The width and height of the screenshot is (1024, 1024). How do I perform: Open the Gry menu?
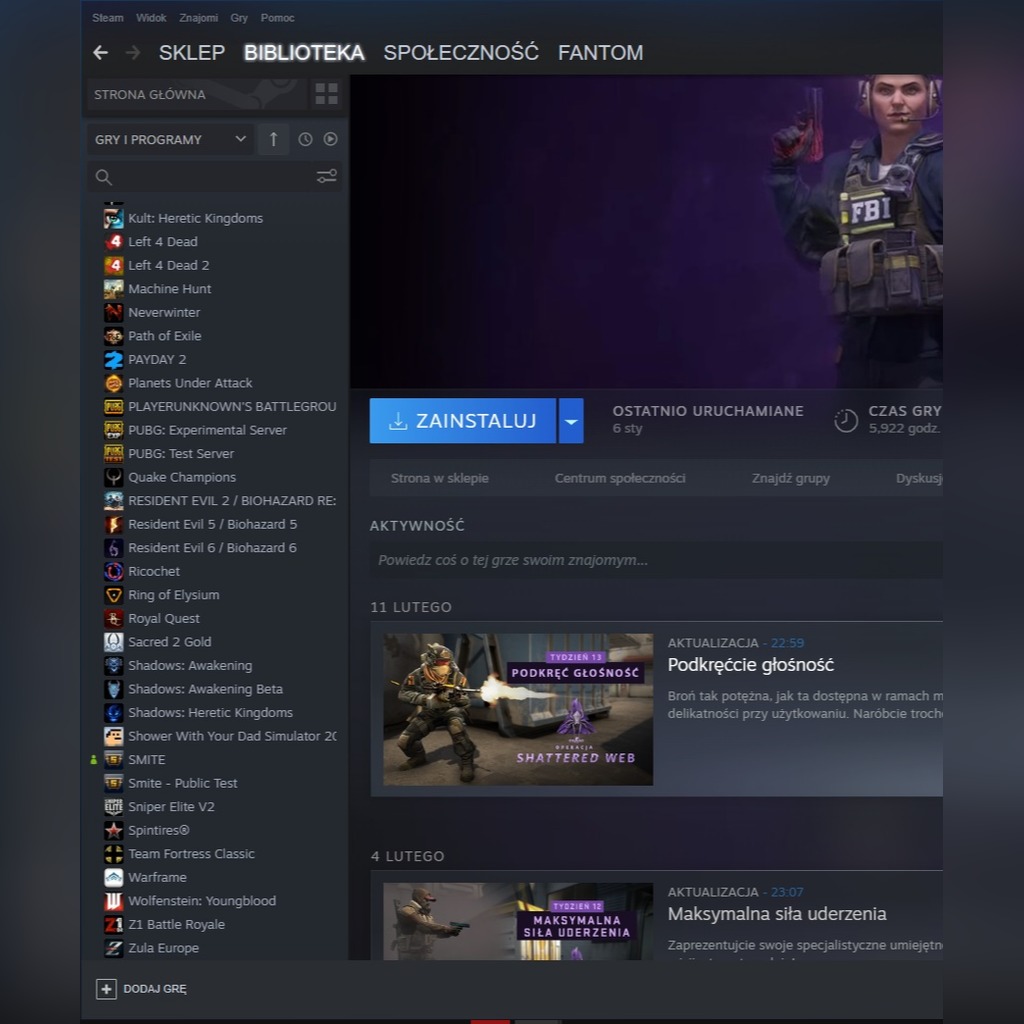pyautogui.click(x=239, y=18)
